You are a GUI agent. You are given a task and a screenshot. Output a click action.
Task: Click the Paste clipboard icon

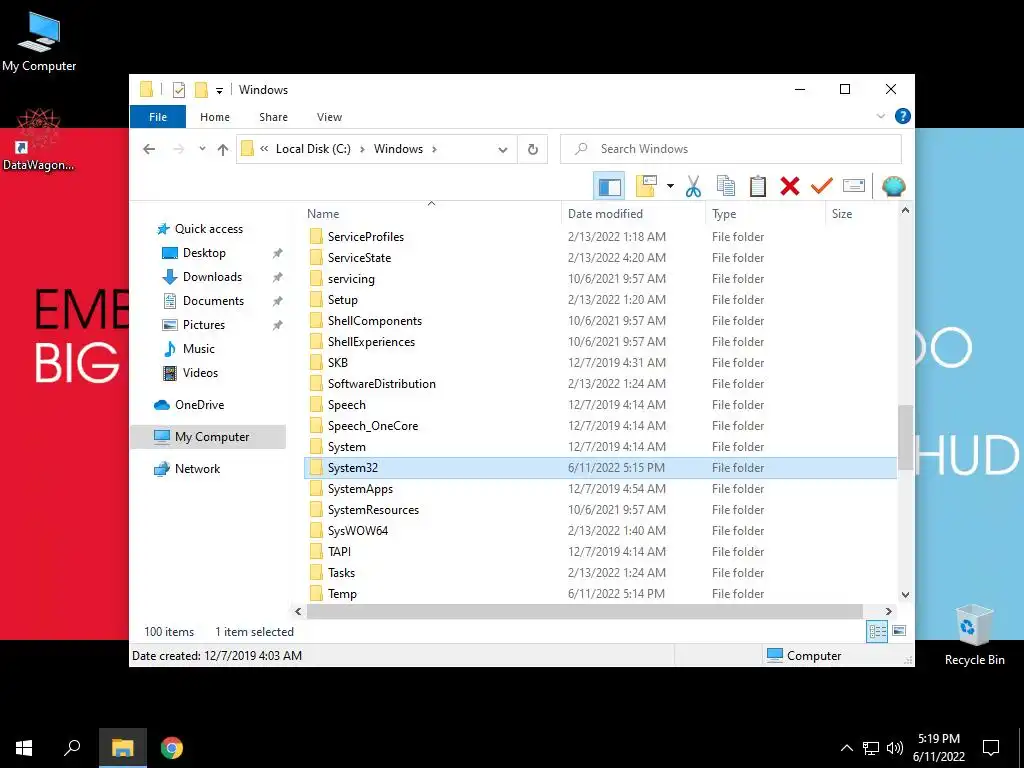758,186
